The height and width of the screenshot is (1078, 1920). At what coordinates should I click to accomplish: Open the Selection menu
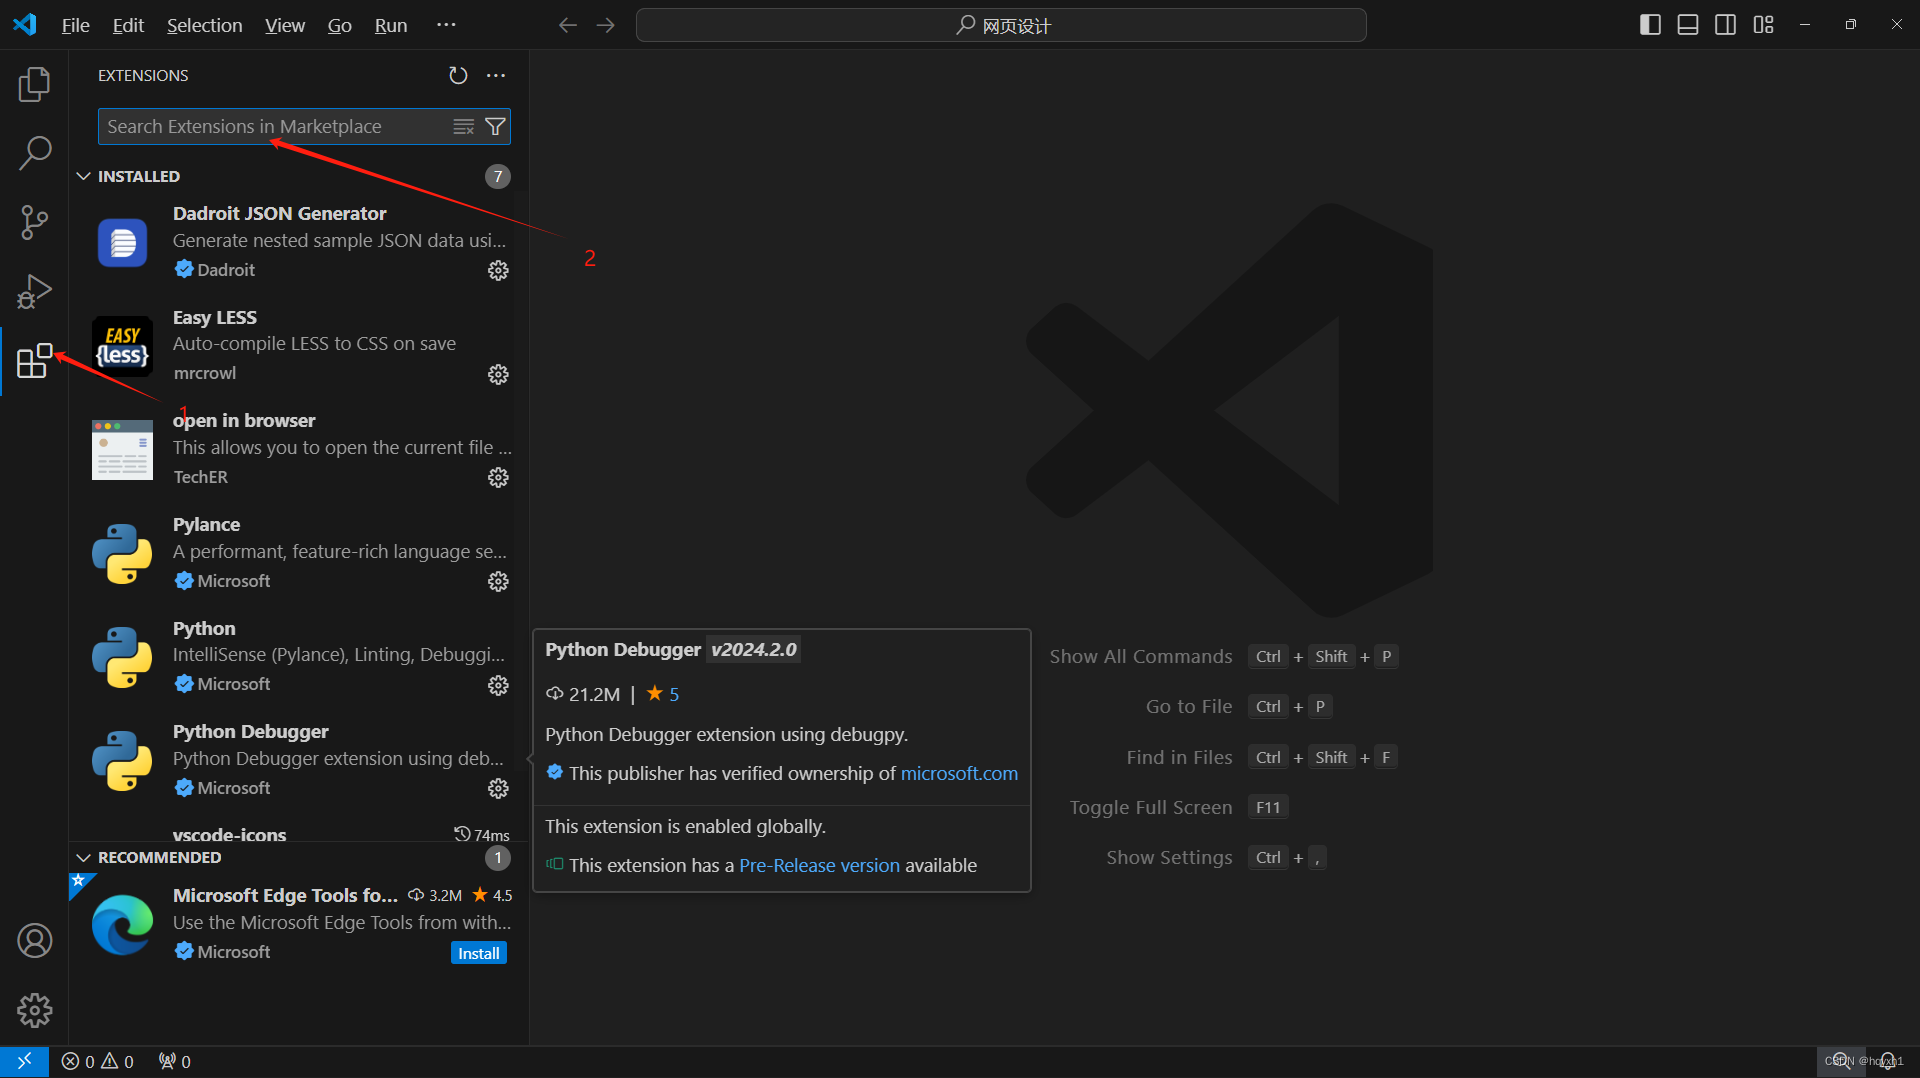pyautogui.click(x=204, y=25)
